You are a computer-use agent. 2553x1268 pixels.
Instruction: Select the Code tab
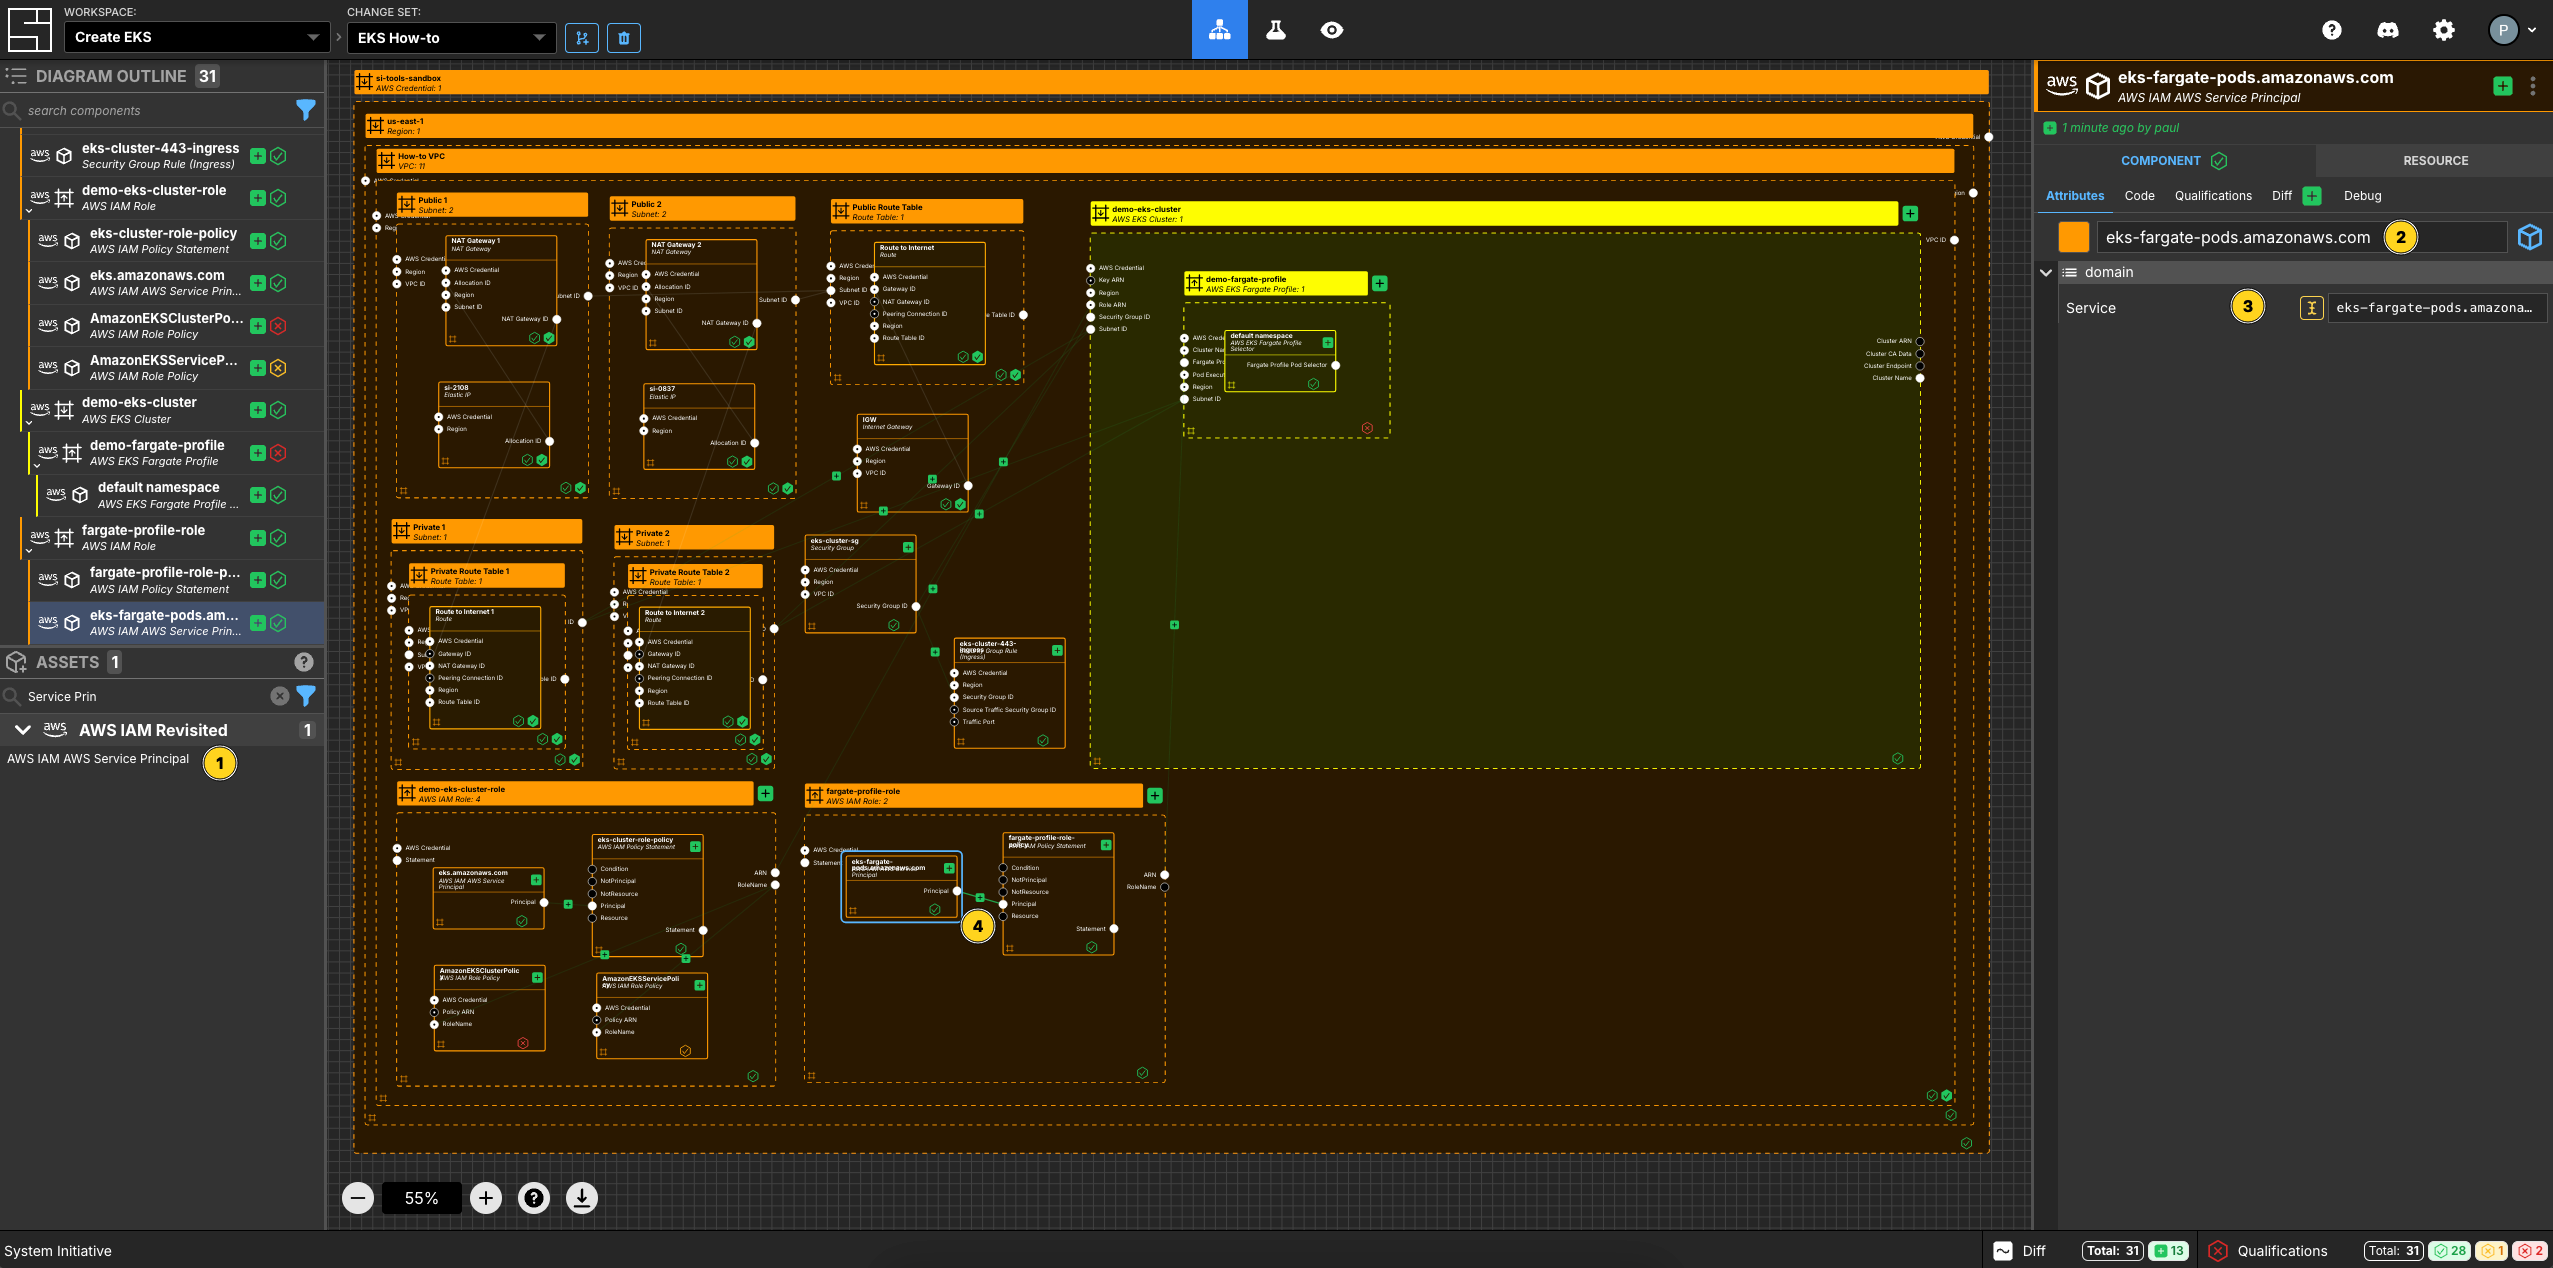coord(2139,196)
